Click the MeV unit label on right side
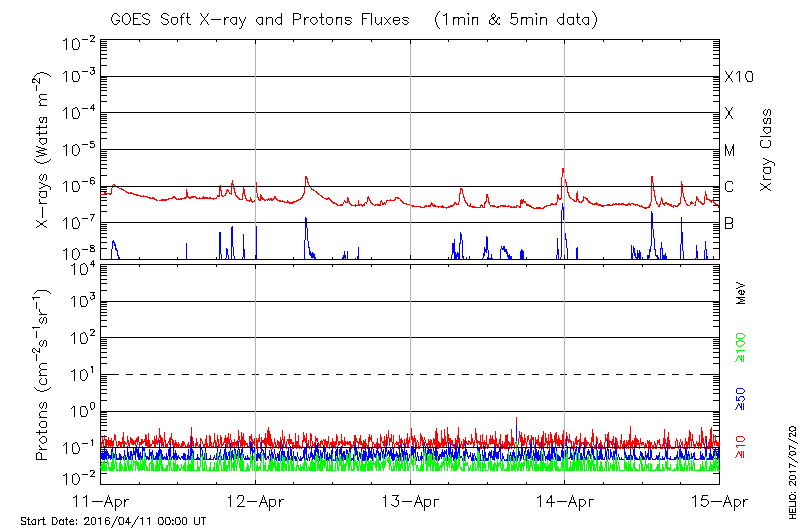This screenshot has height=530, width=800. (x=741, y=295)
